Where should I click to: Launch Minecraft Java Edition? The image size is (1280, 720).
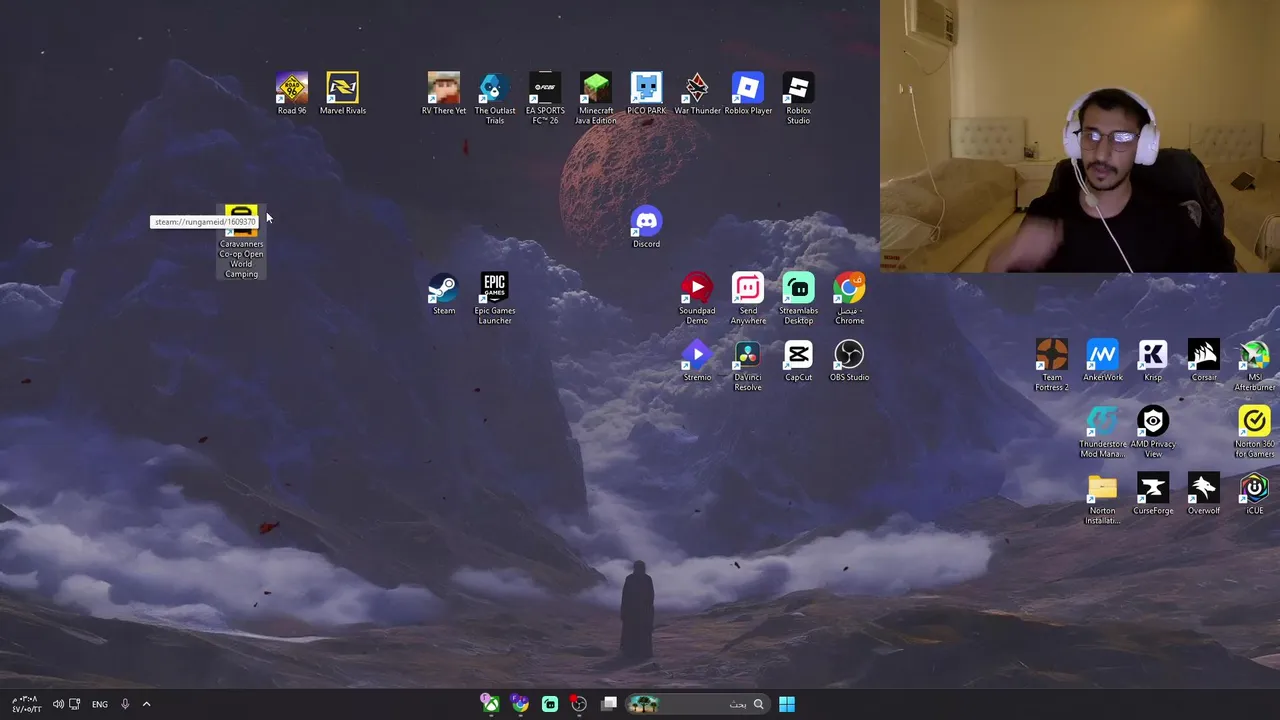click(596, 98)
